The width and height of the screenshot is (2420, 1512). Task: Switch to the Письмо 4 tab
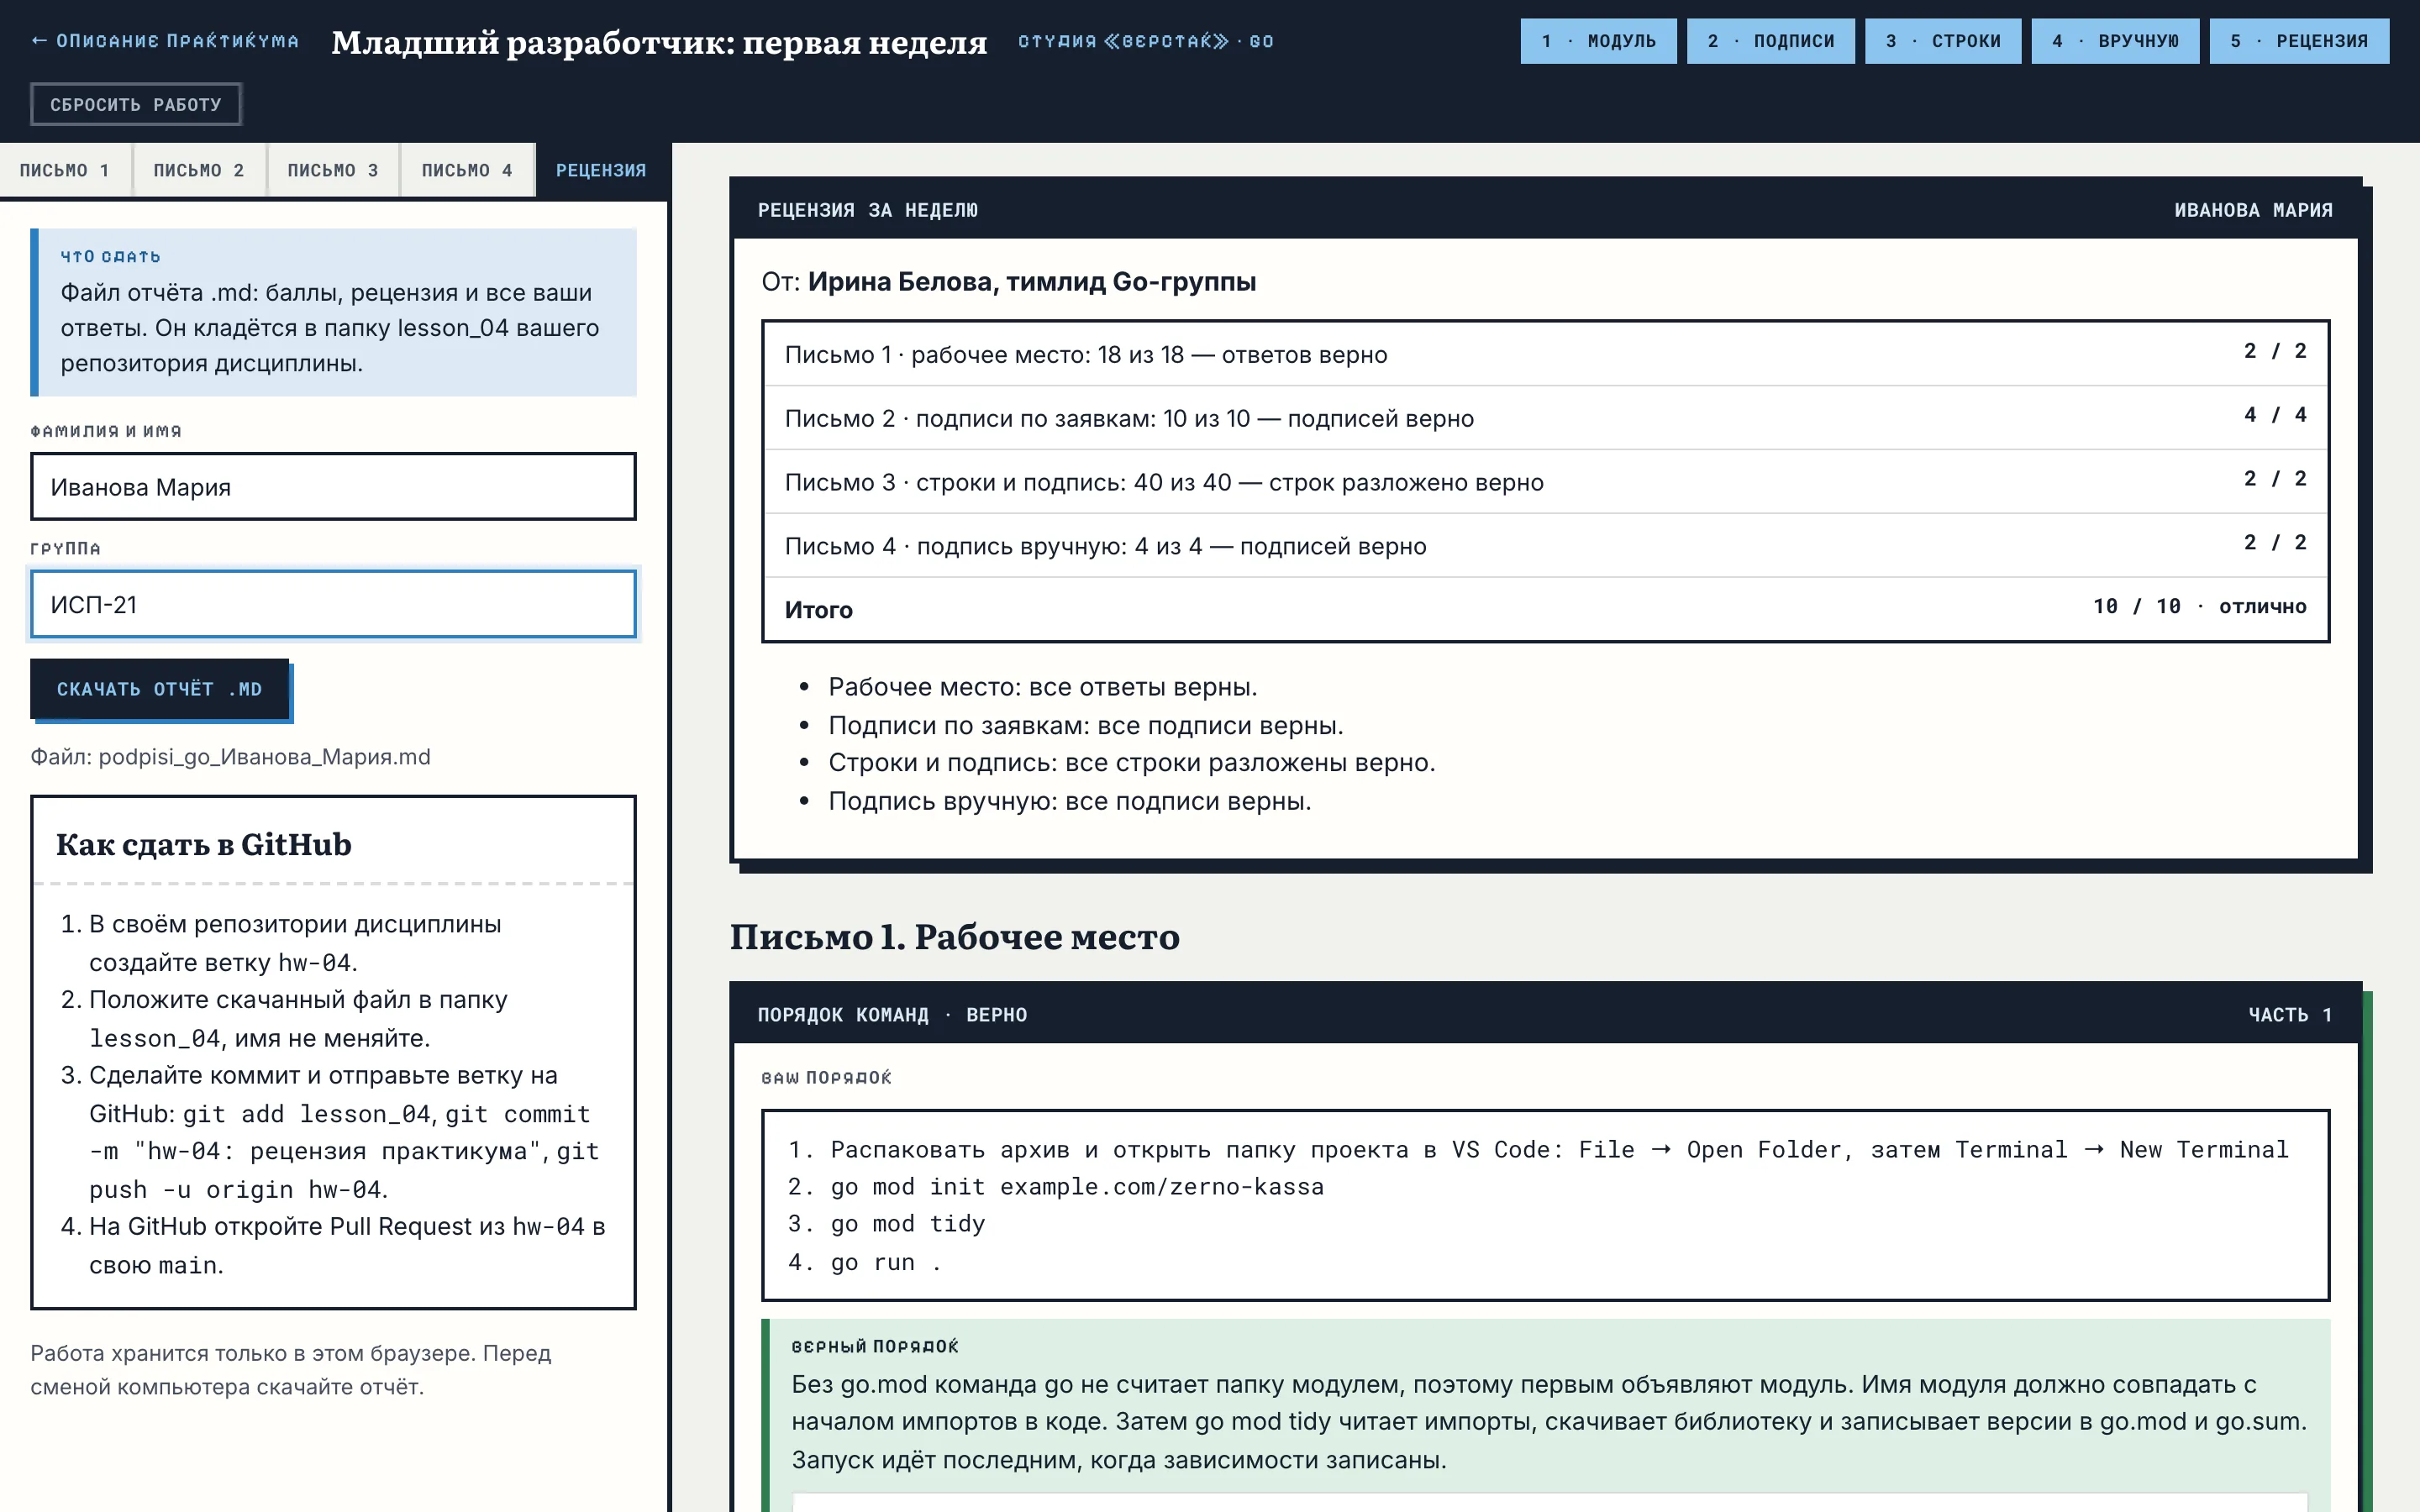click(467, 170)
